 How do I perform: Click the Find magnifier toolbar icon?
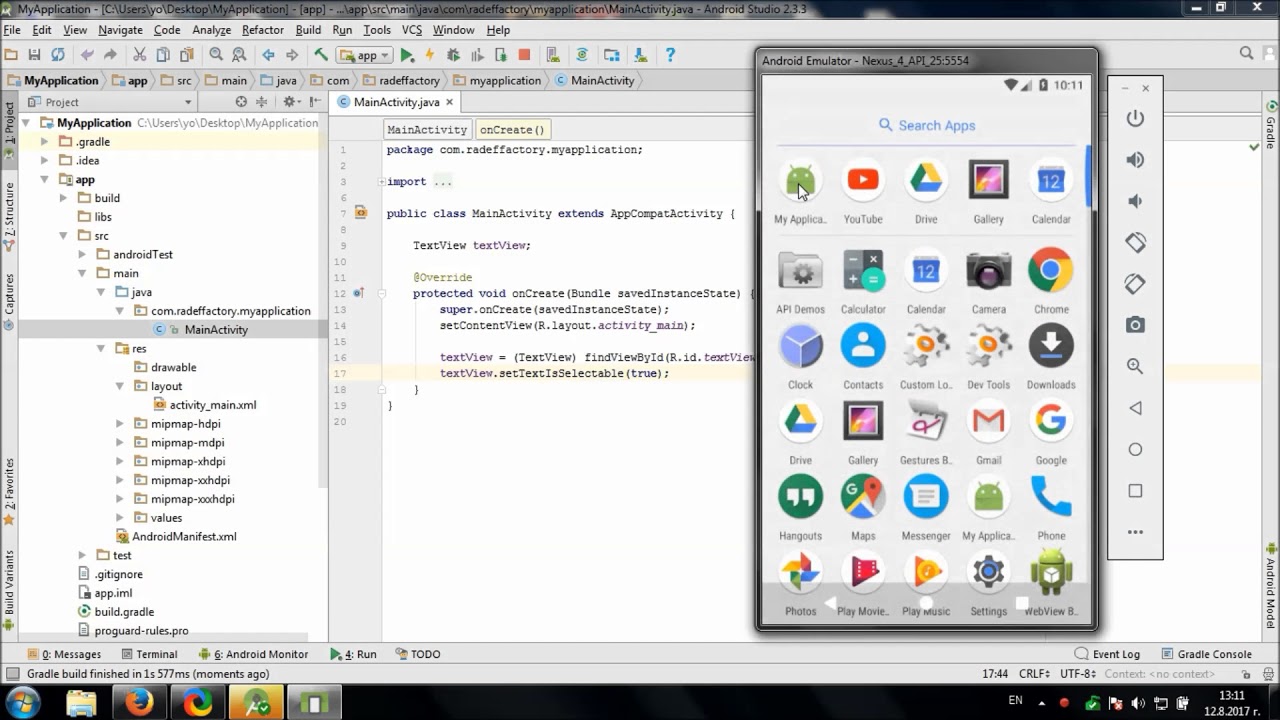[216, 55]
